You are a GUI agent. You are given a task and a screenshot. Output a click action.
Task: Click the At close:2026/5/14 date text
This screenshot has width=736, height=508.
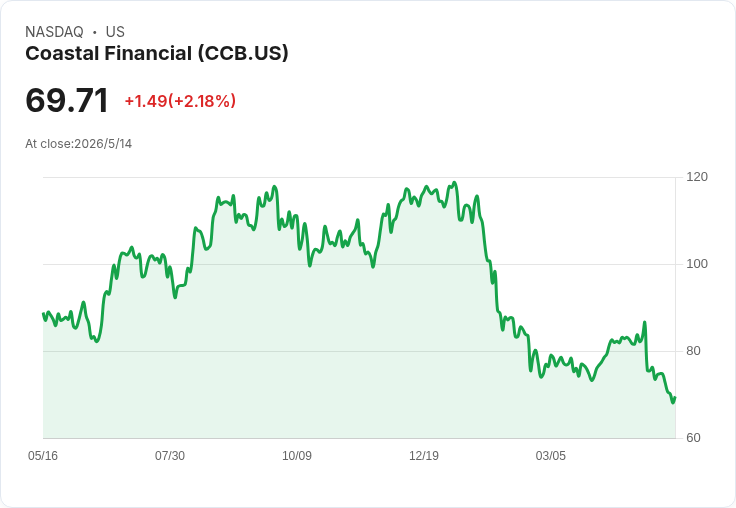click(x=78, y=144)
